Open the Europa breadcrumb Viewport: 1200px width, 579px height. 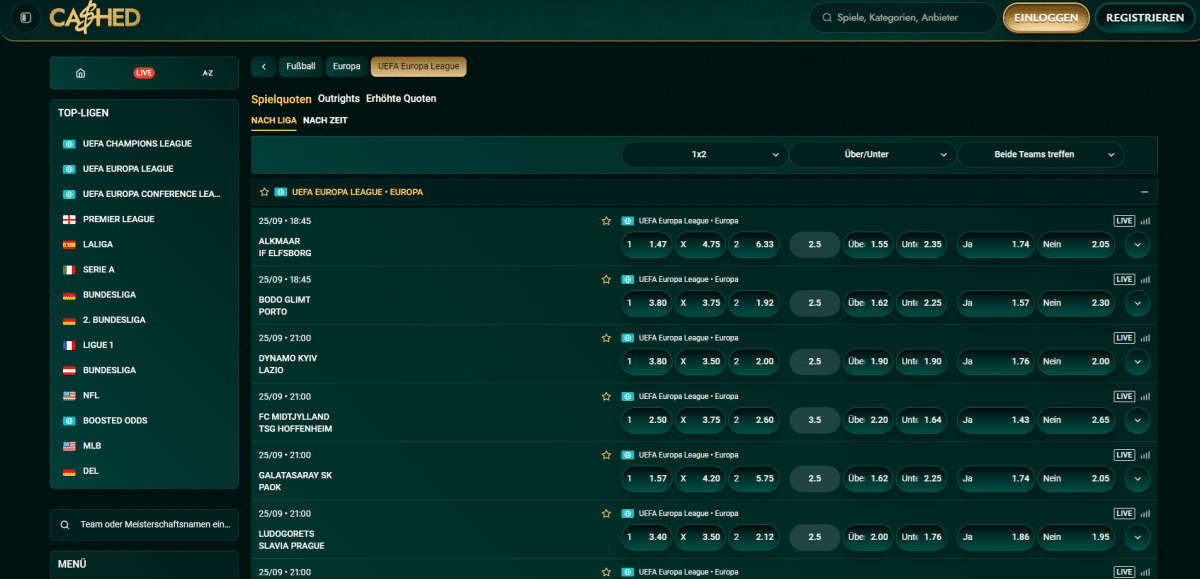(x=347, y=67)
